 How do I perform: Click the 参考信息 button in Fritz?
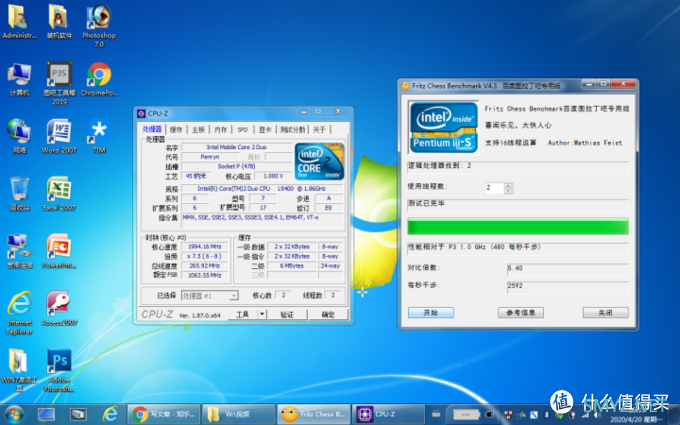click(x=521, y=312)
